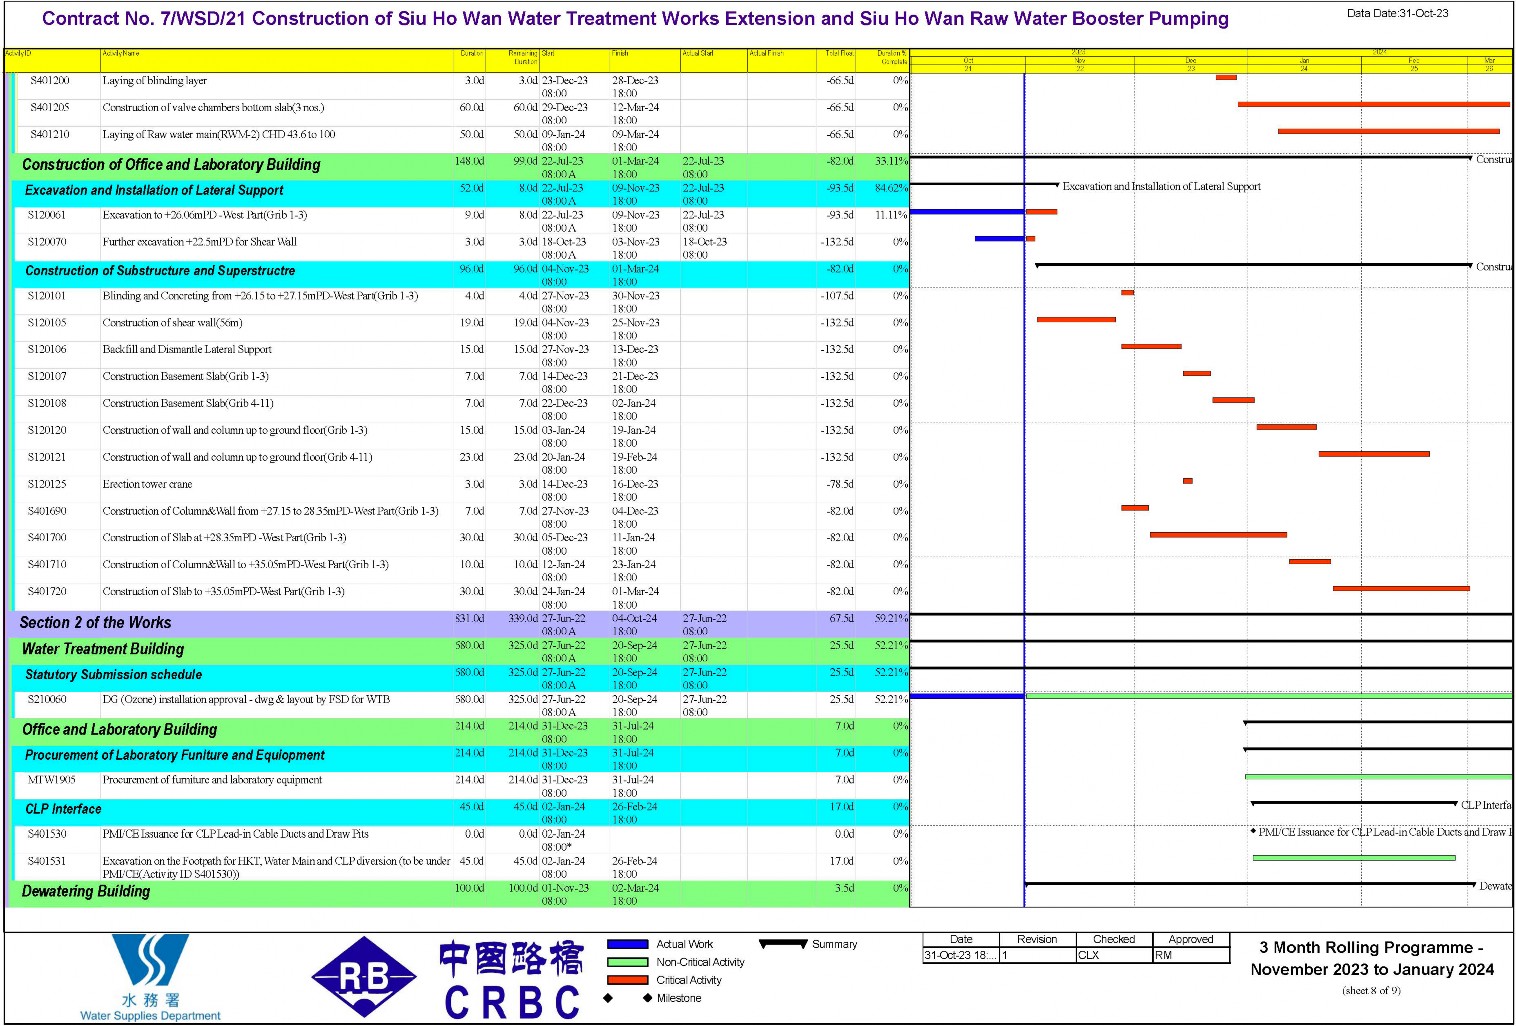Select the Excavation and Installation of Lateral Support band
This screenshot has width=1516, height=1026.
coord(463,193)
